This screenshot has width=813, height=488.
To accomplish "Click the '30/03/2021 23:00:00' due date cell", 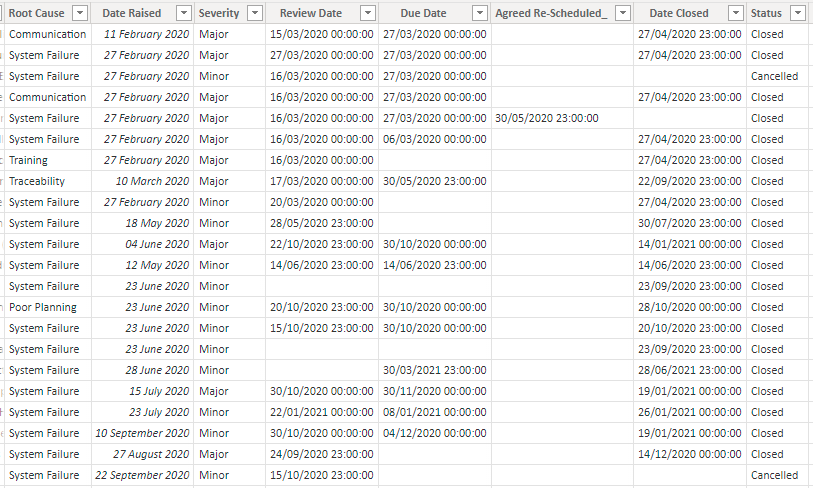I will [x=434, y=370].
